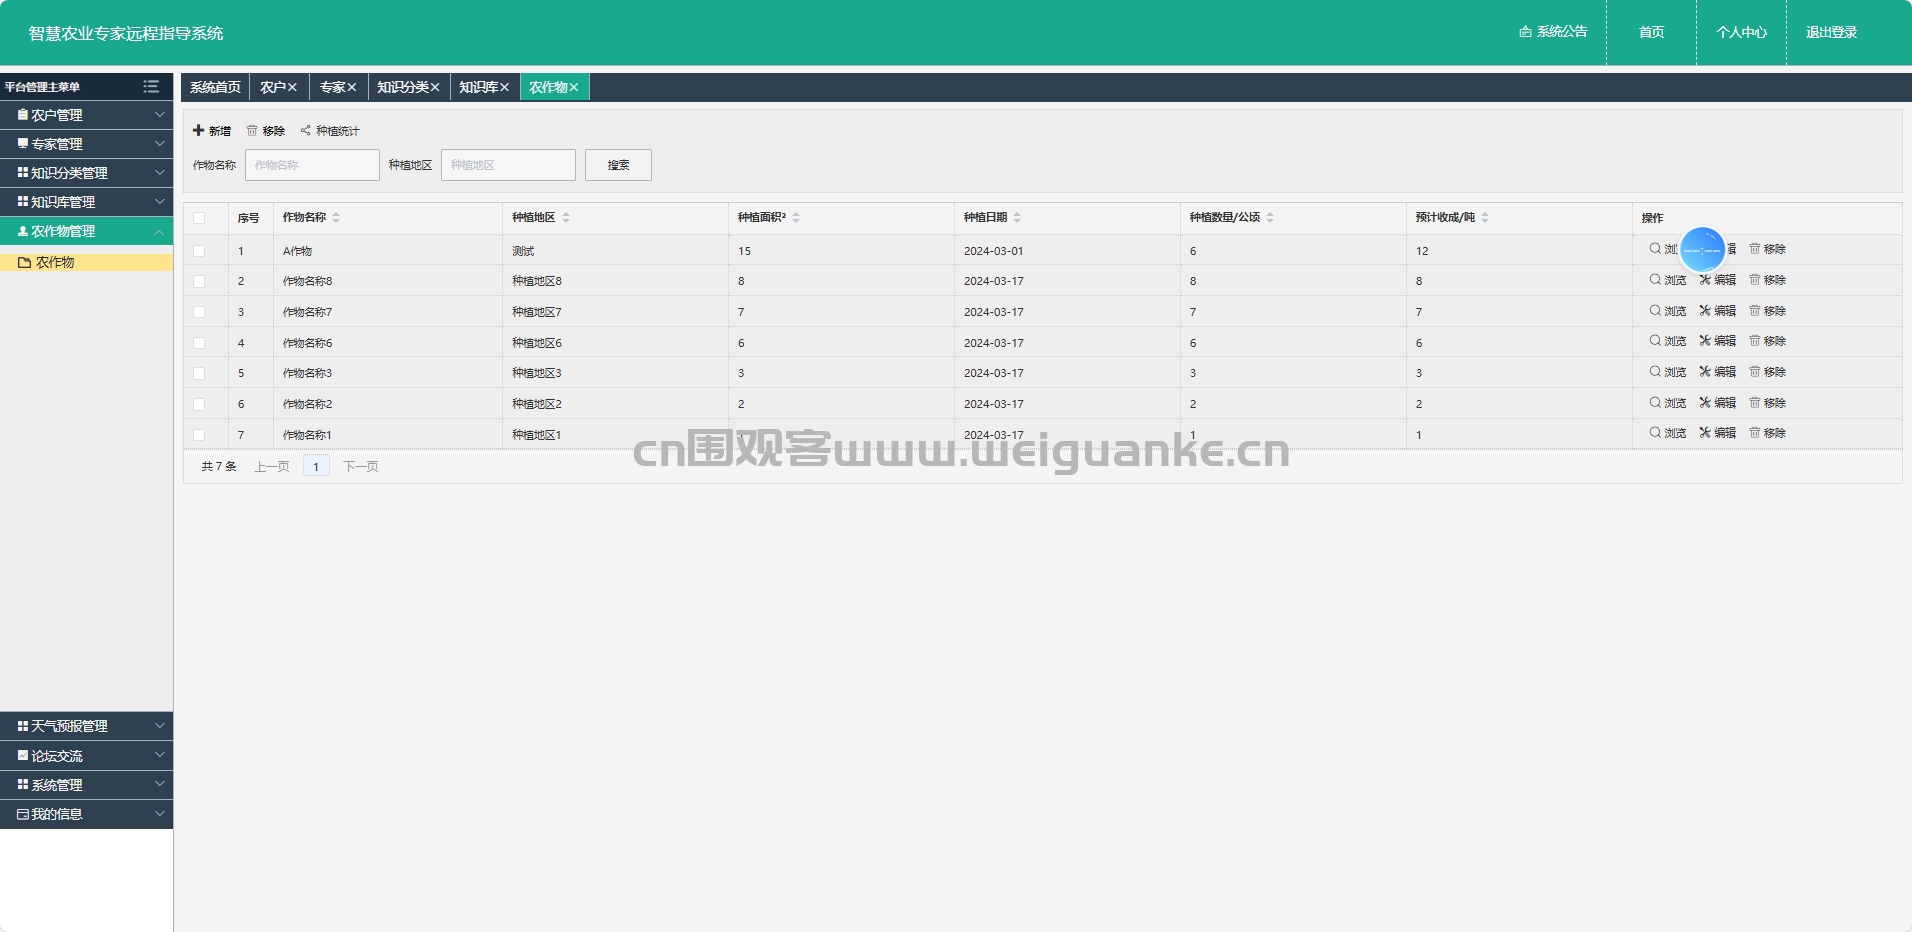Screen dimensions: 1912x932
Task: Click the 移除 trash icon in toolbar
Action: (x=266, y=131)
